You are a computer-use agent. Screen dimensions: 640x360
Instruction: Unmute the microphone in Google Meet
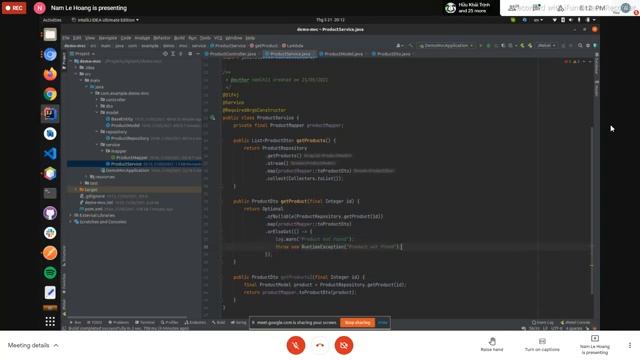pyautogui.click(x=296, y=345)
